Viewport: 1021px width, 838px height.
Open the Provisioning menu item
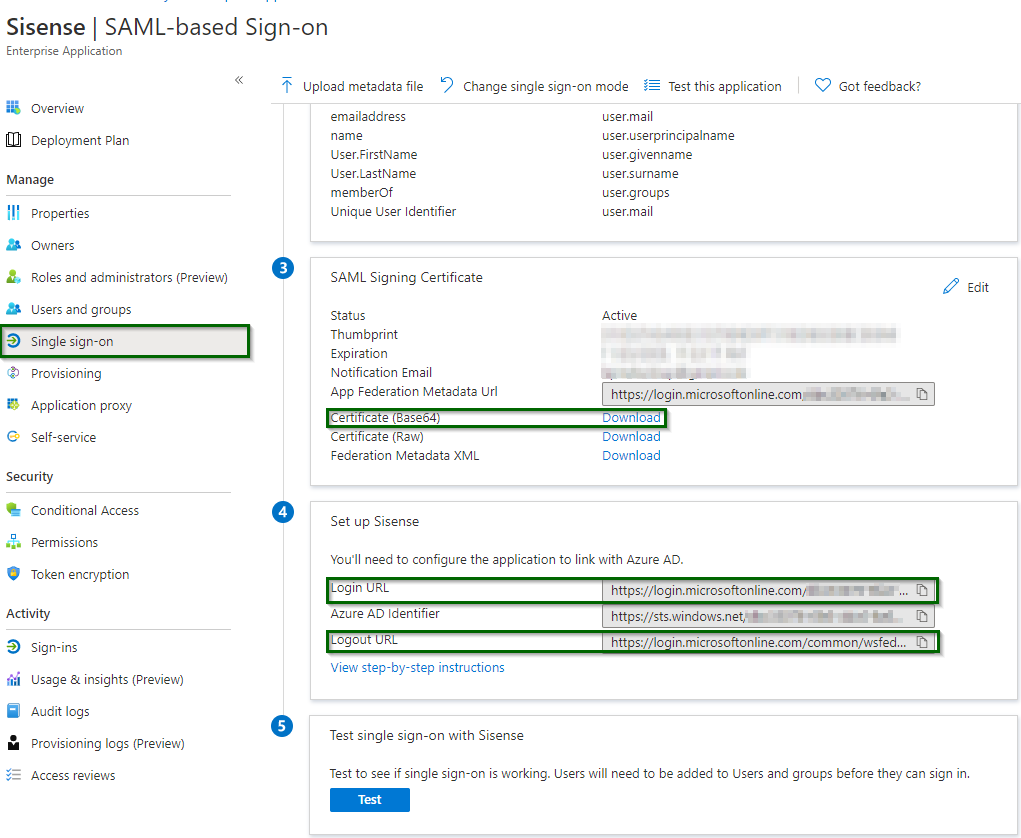[x=66, y=373]
